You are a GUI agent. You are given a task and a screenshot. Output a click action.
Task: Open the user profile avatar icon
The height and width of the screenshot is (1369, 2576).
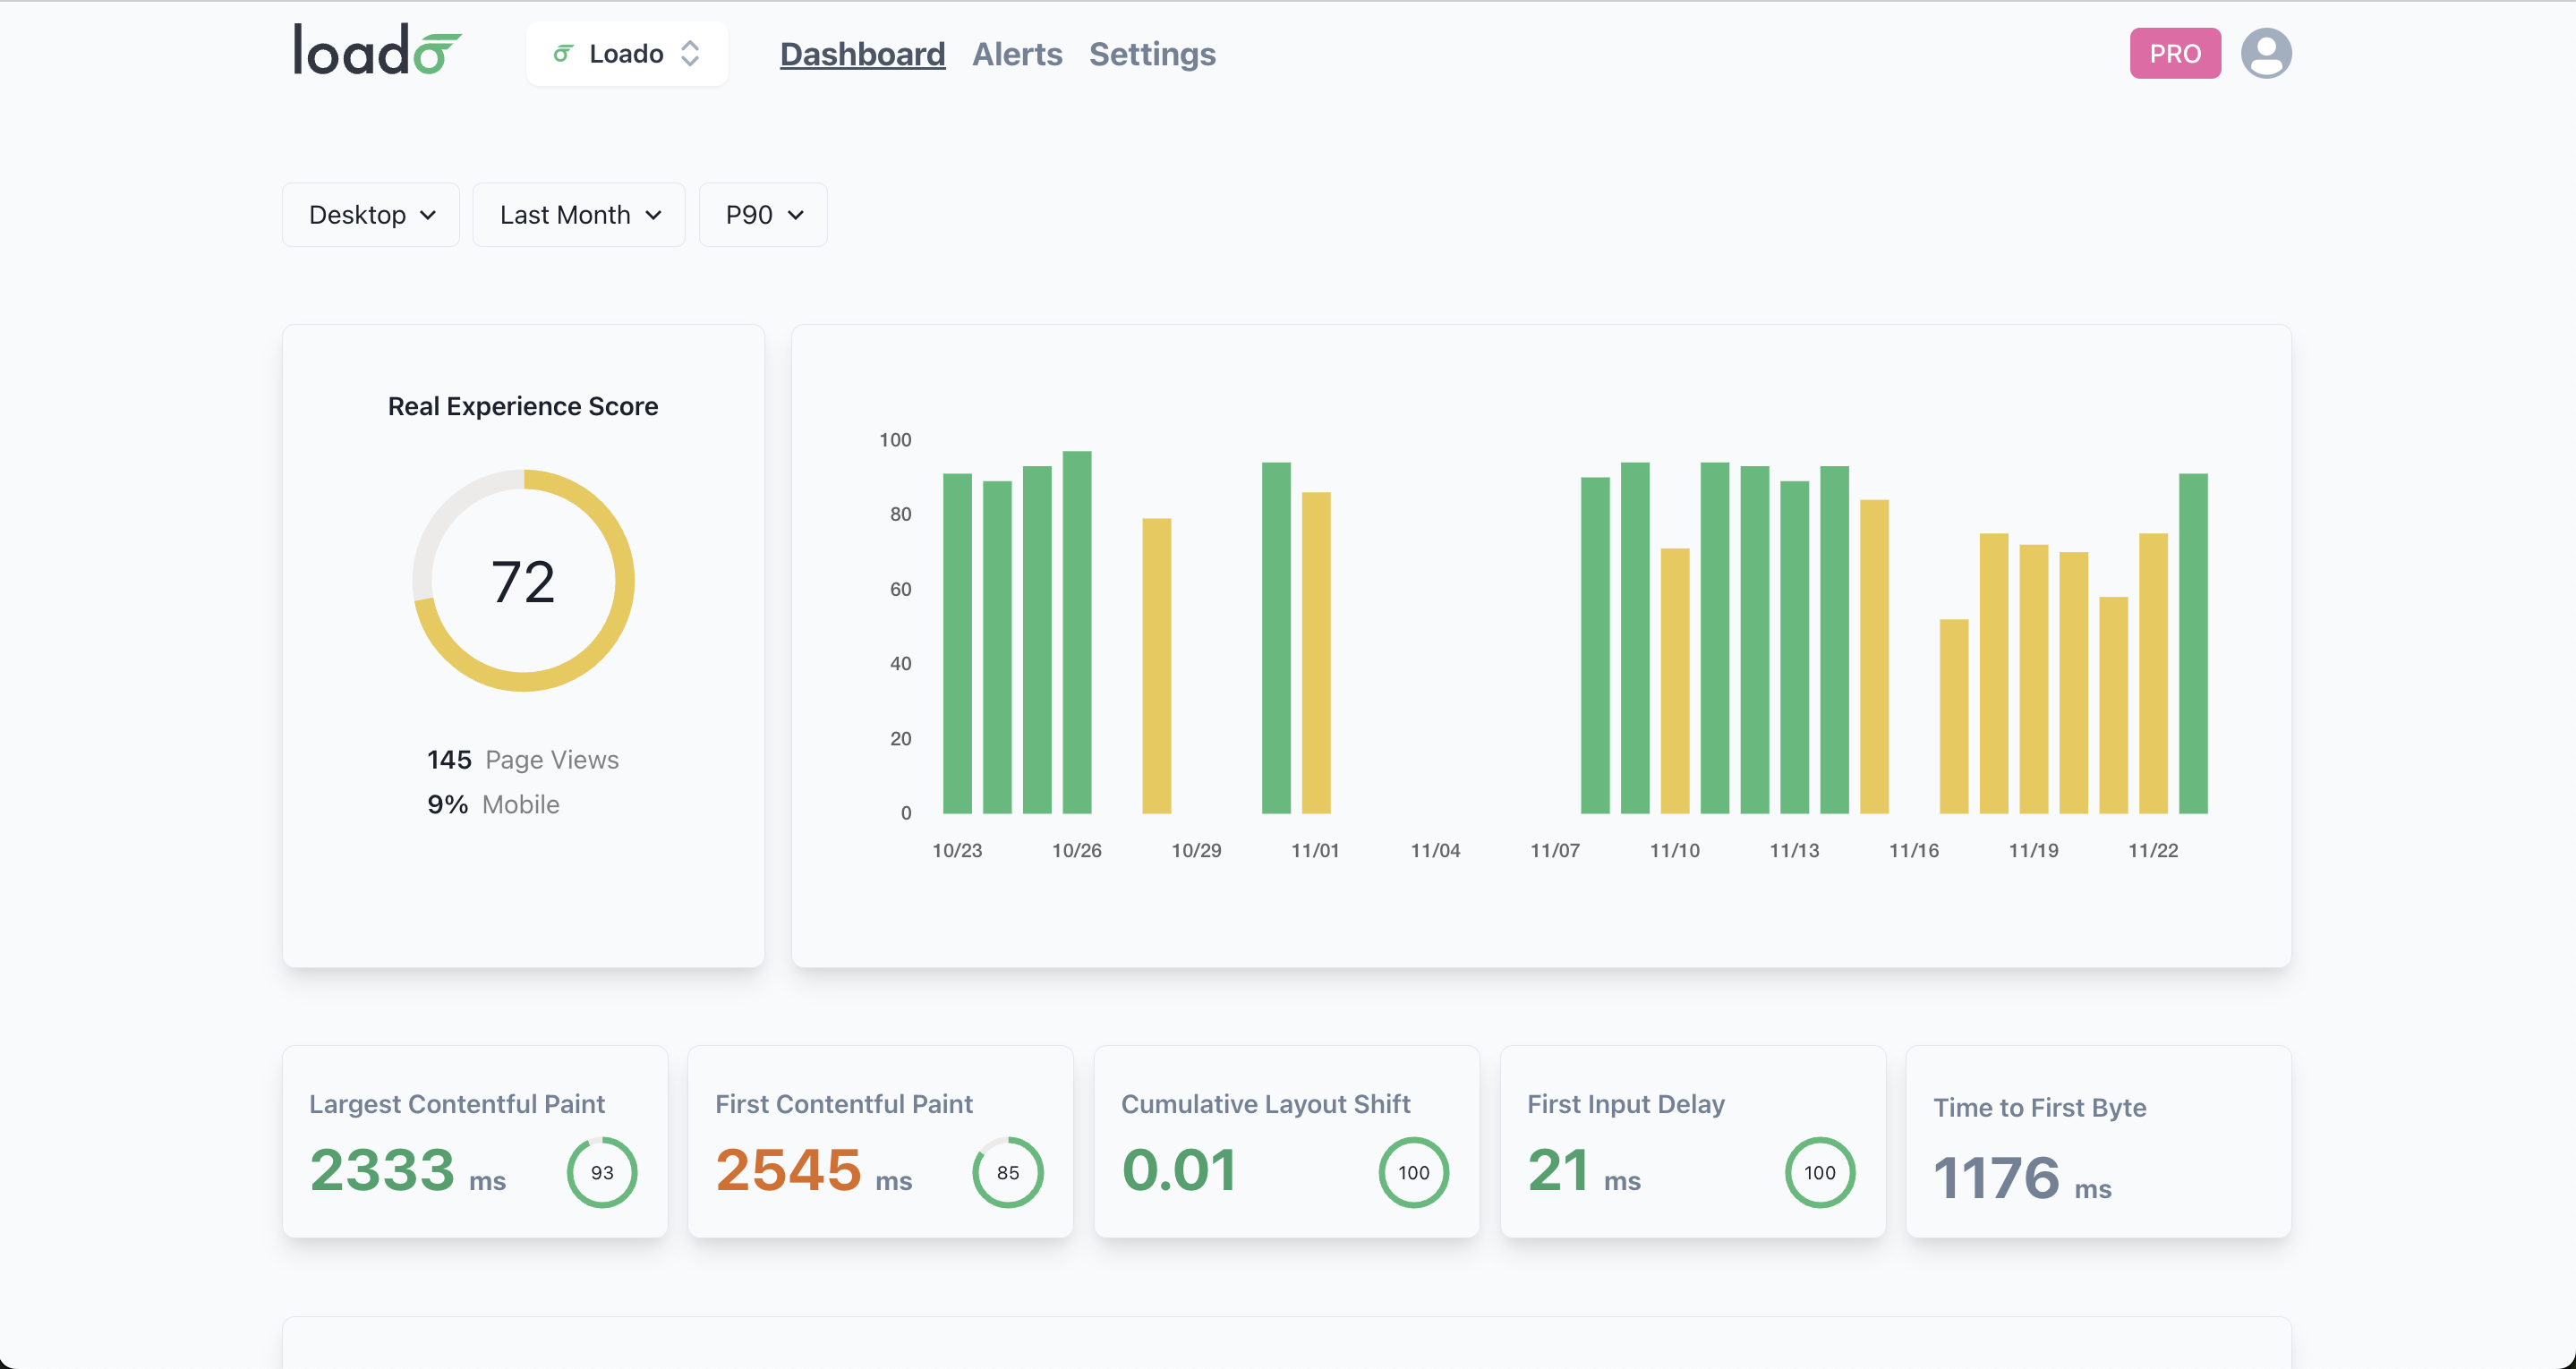[x=2266, y=53]
